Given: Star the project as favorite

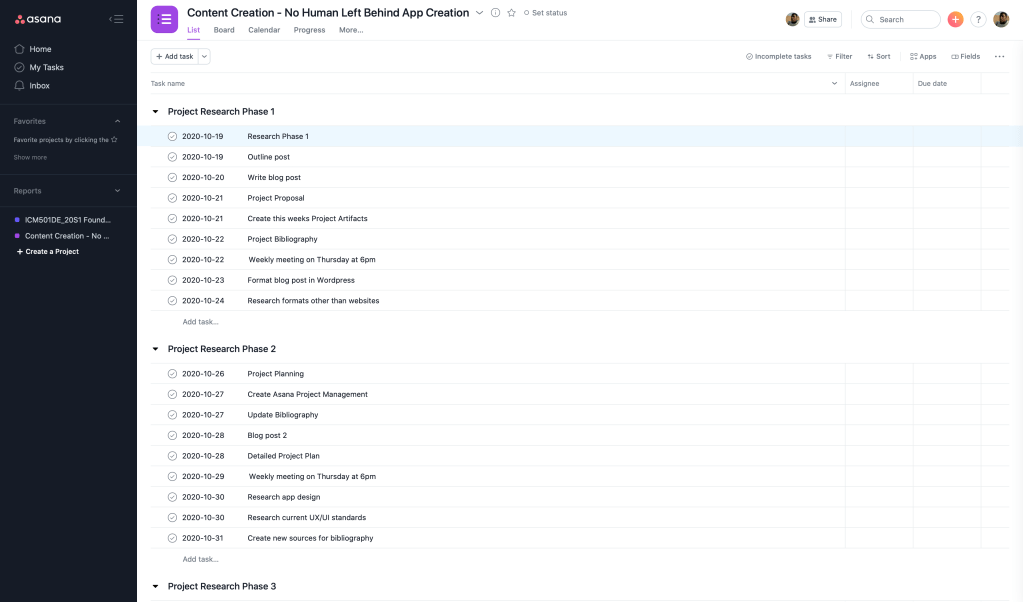Looking at the screenshot, I should click(511, 13).
